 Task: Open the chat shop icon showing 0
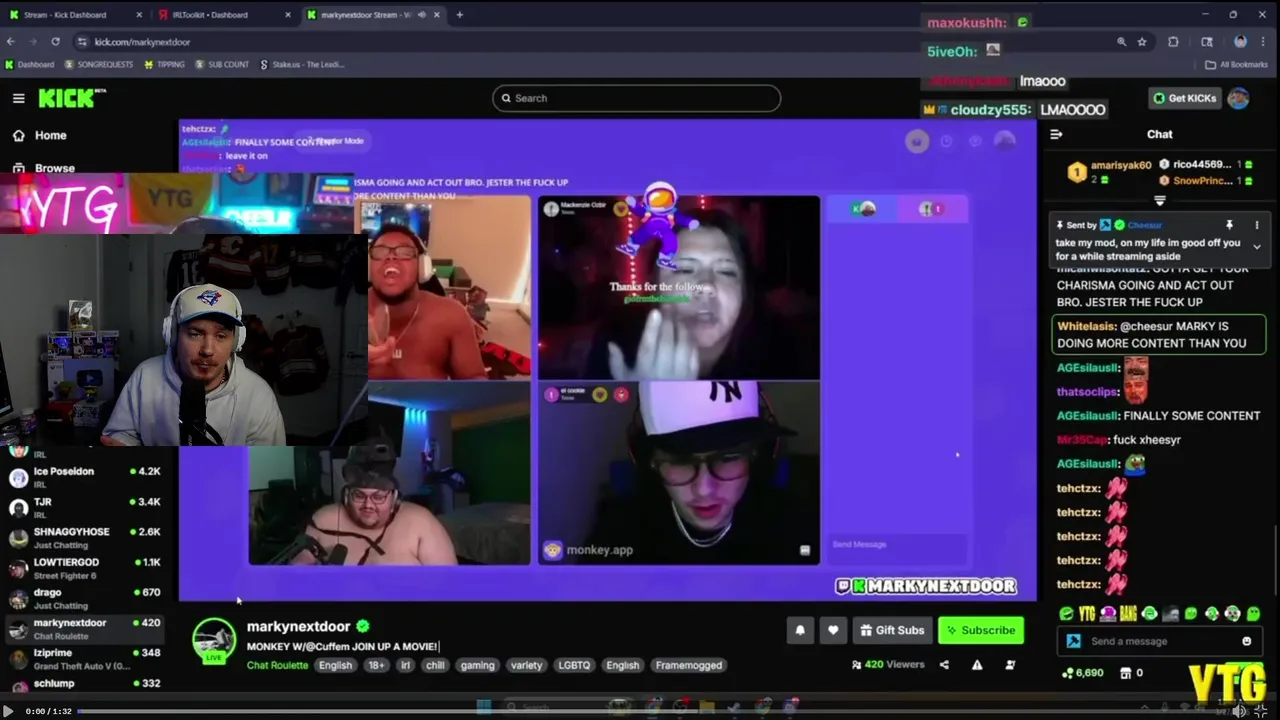pos(1131,673)
